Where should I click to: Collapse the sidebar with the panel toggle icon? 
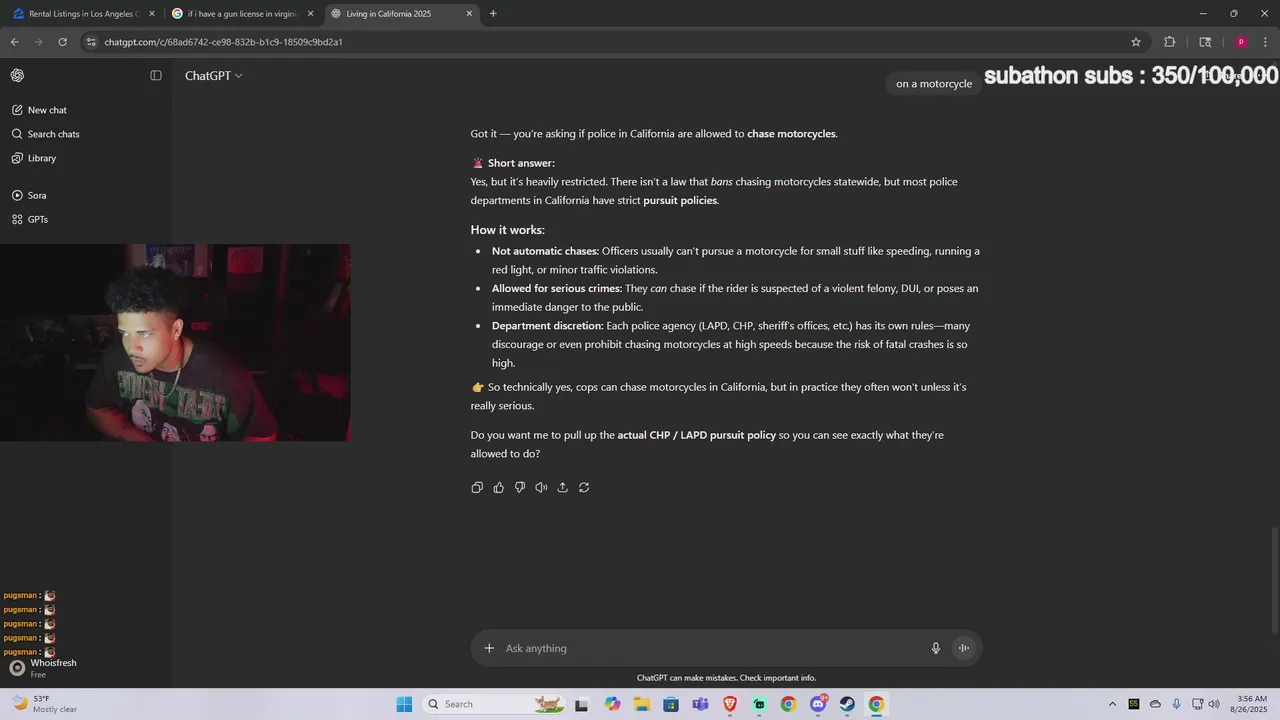click(x=156, y=75)
